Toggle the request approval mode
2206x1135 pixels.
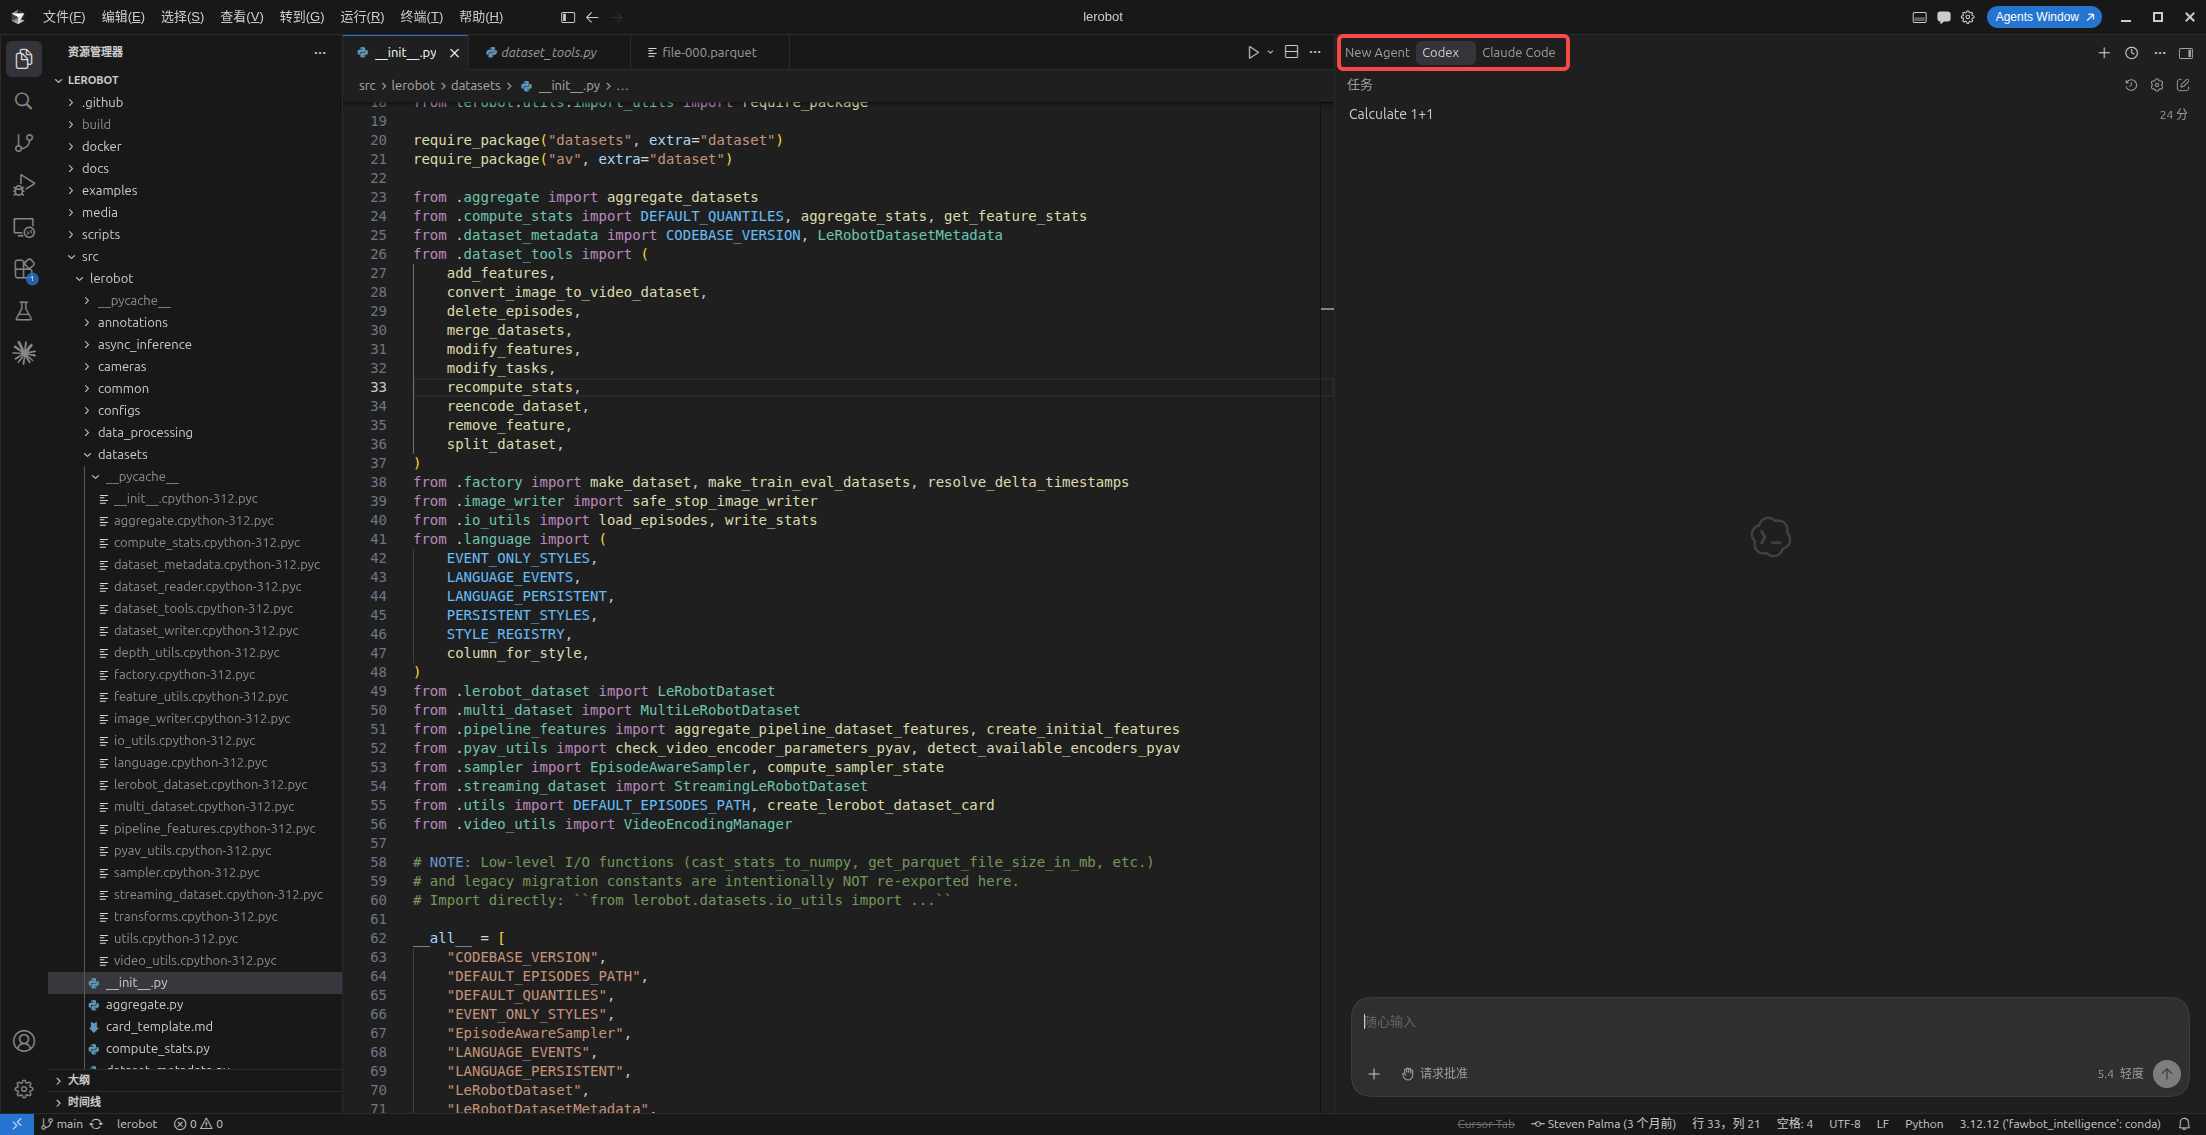(1434, 1073)
